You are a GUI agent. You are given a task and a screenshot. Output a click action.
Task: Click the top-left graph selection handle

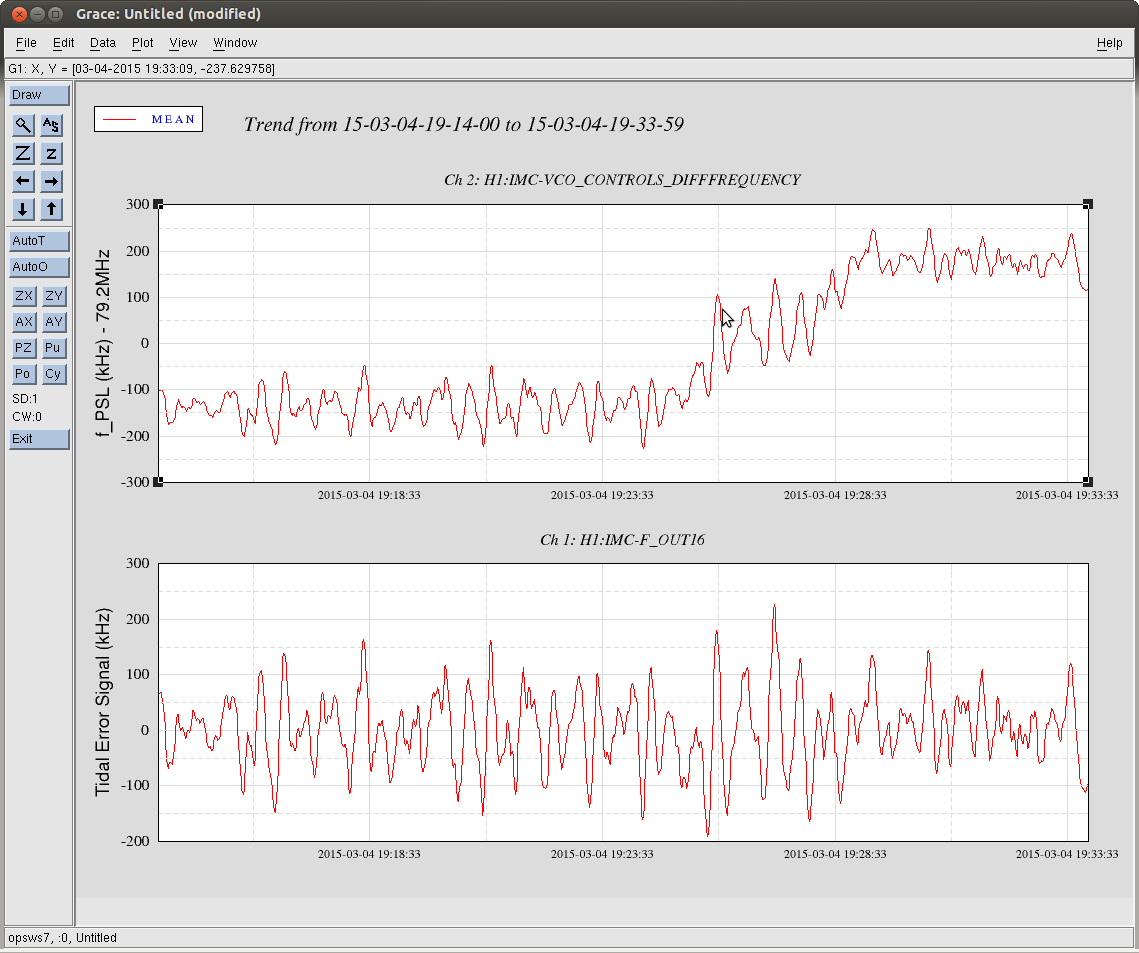tap(158, 205)
